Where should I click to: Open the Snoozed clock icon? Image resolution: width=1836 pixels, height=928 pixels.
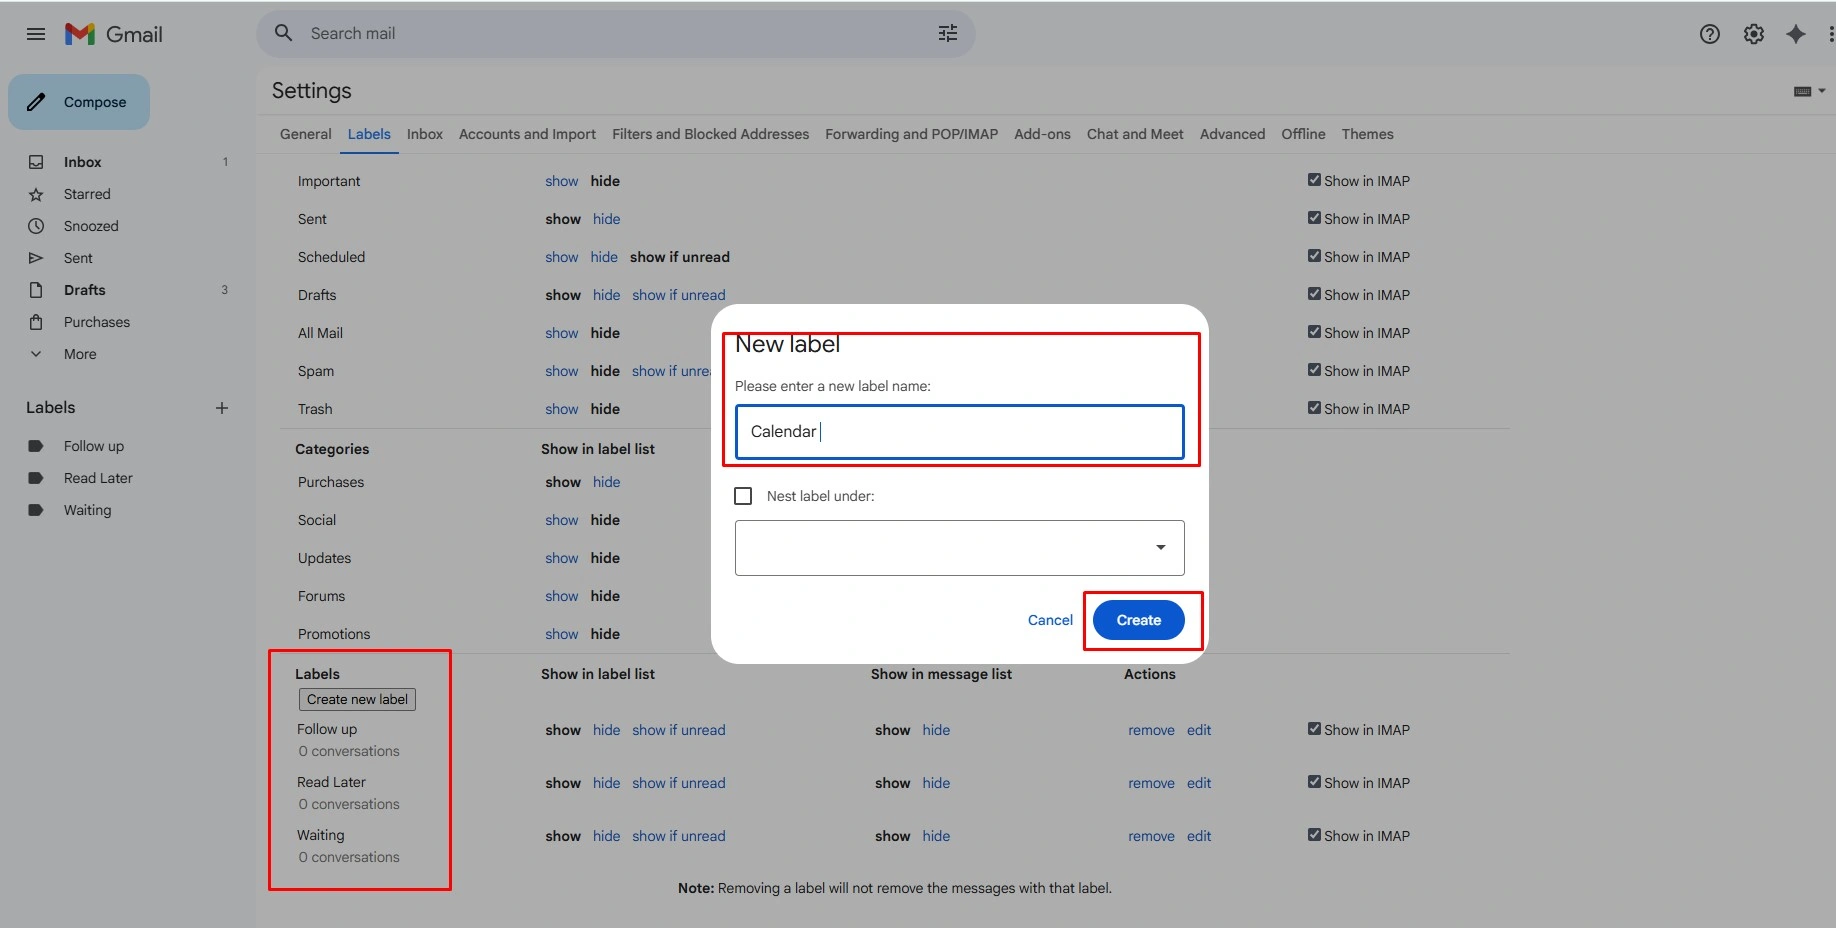[36, 226]
